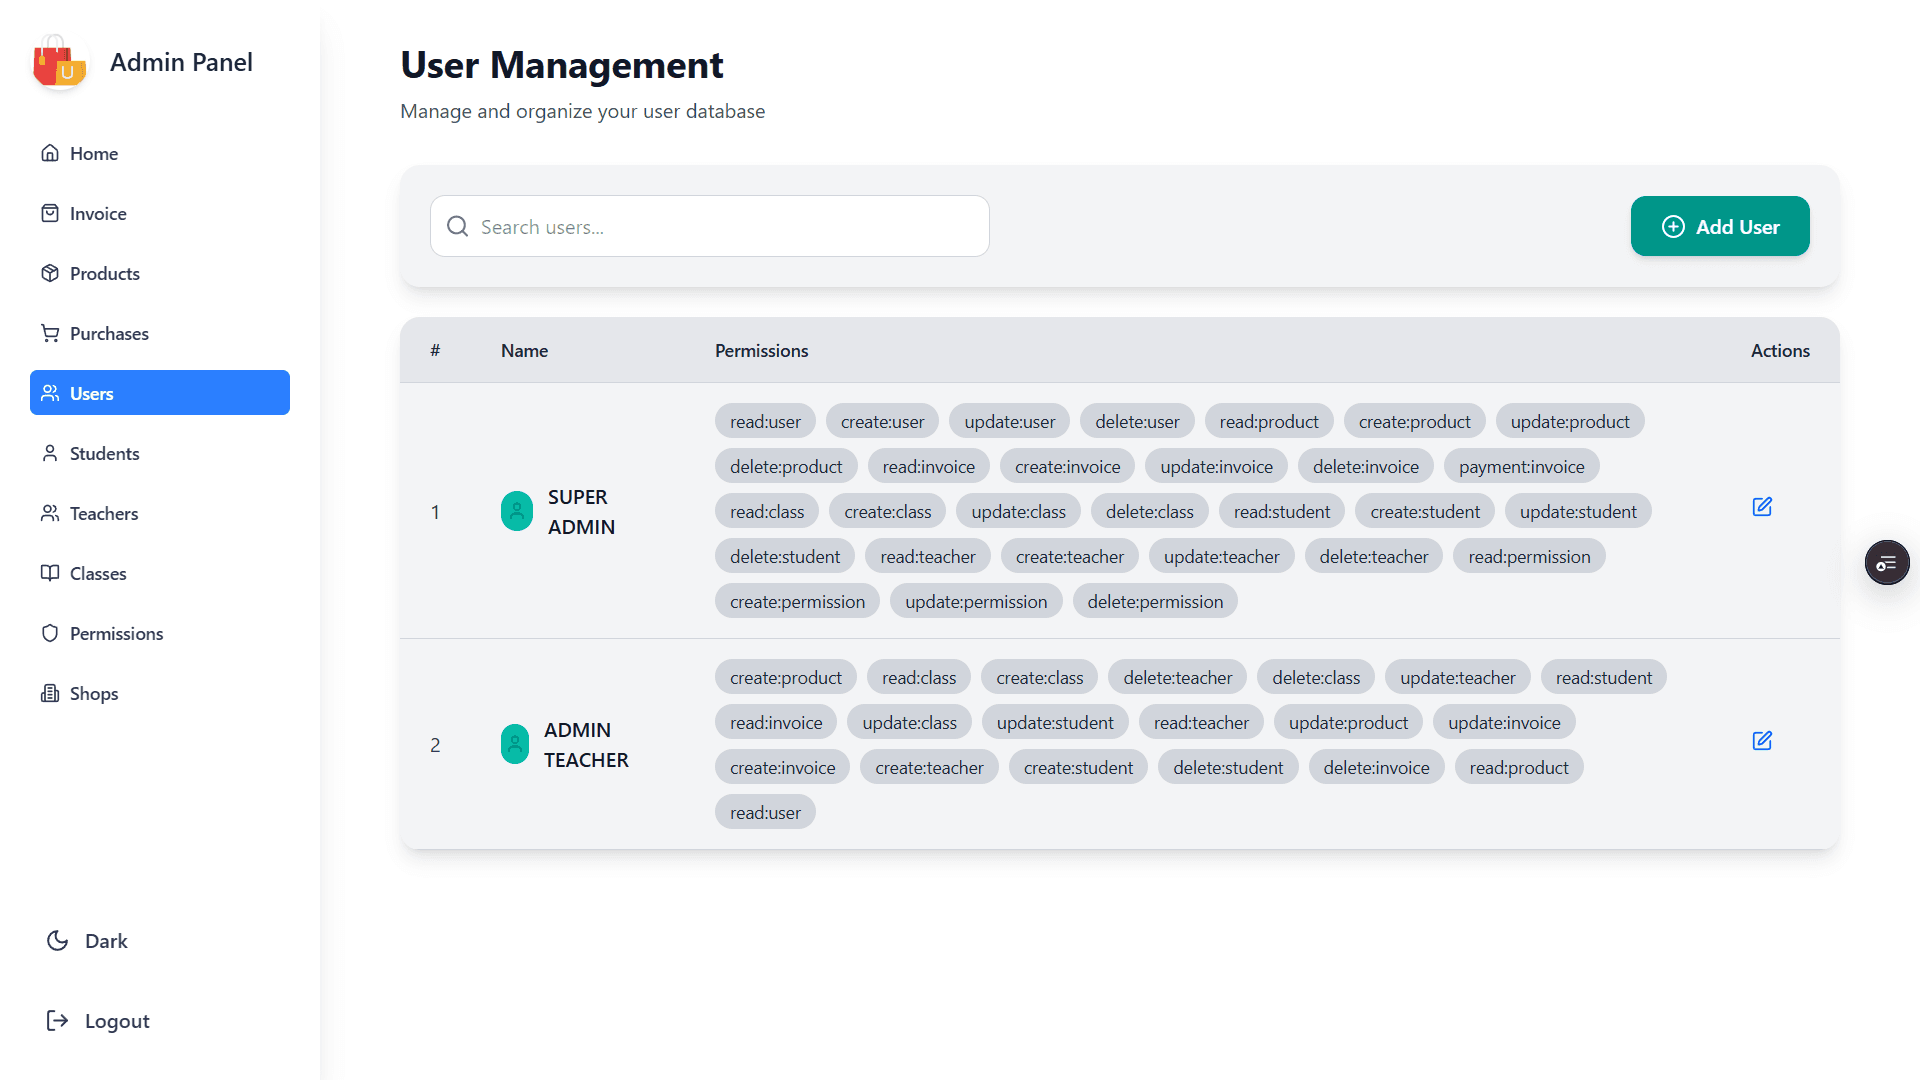Click the delete:user permission tag

[1137, 421]
